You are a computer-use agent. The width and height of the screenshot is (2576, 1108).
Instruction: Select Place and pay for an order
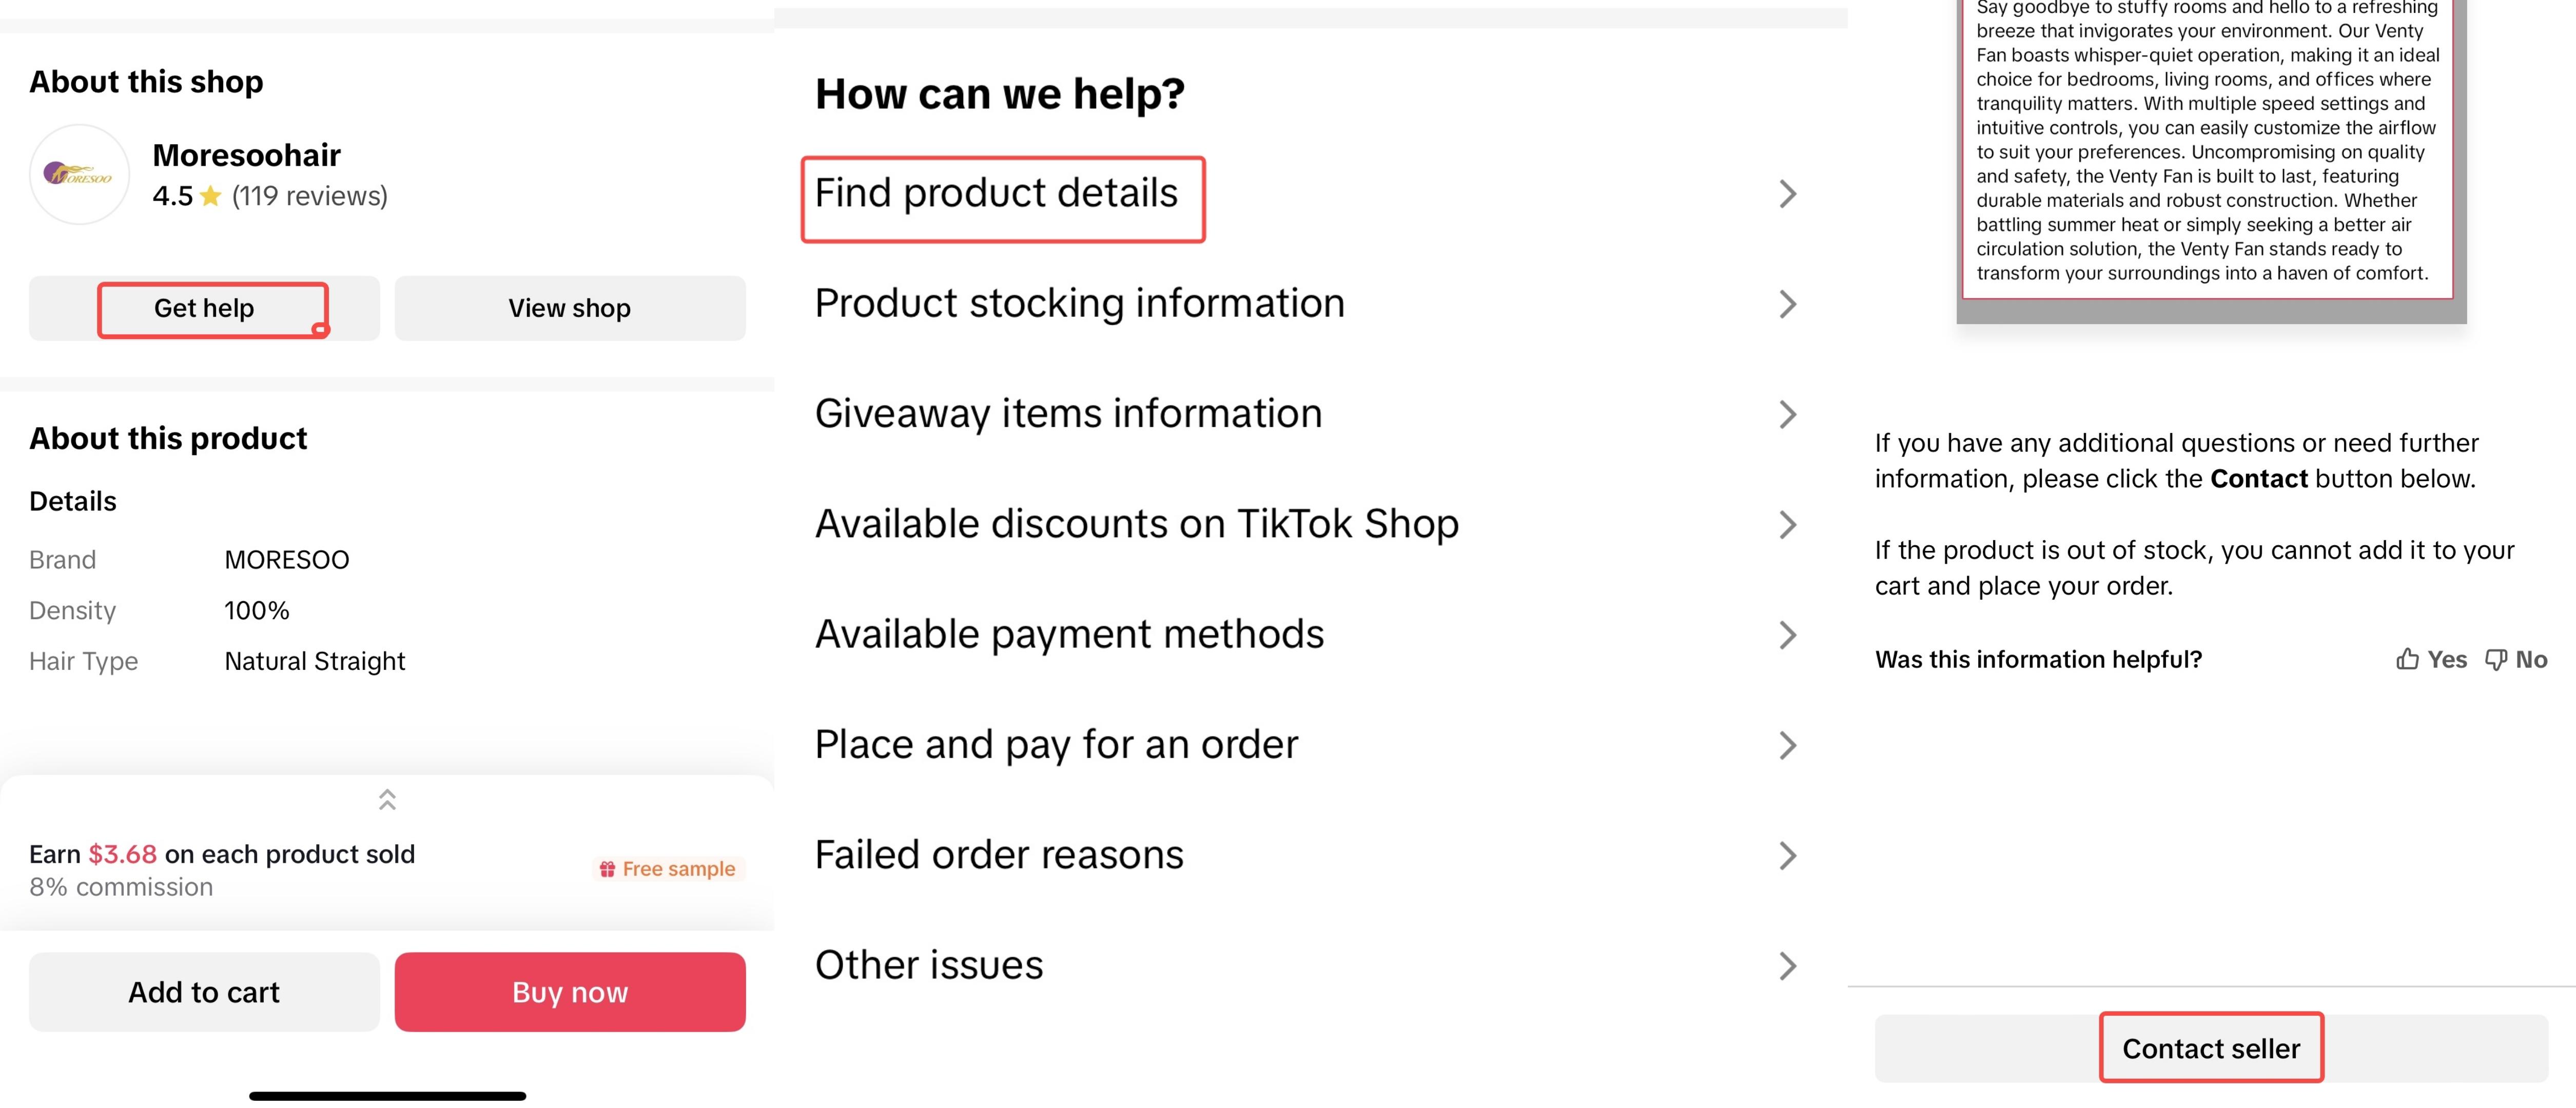1056,745
